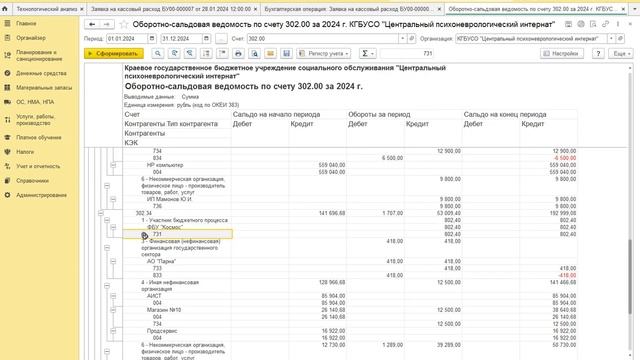640x360 pixels.
Task: Save the report with the diskette icon
Action: pyautogui.click(x=287, y=53)
